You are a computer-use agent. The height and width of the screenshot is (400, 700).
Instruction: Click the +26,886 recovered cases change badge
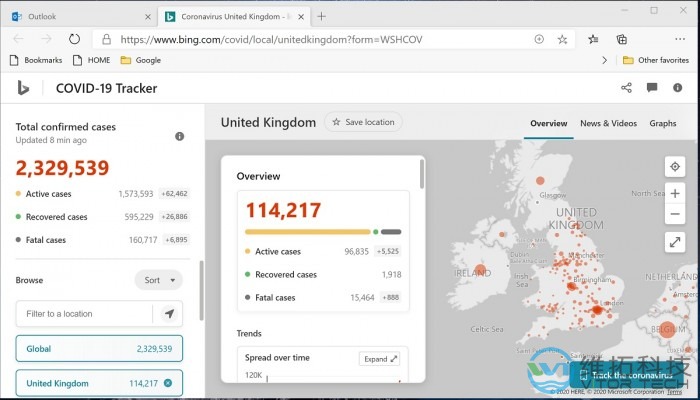(174, 217)
